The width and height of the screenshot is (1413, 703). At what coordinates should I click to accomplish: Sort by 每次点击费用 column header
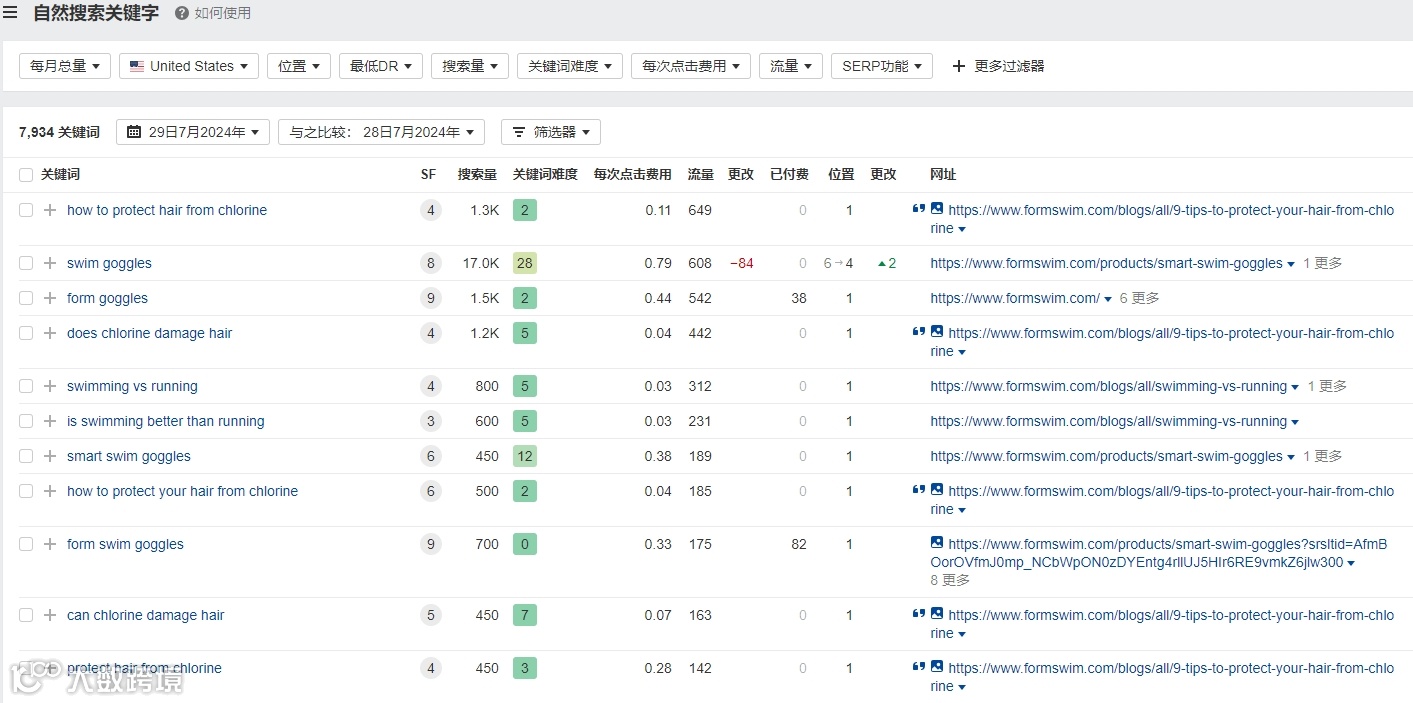633,174
